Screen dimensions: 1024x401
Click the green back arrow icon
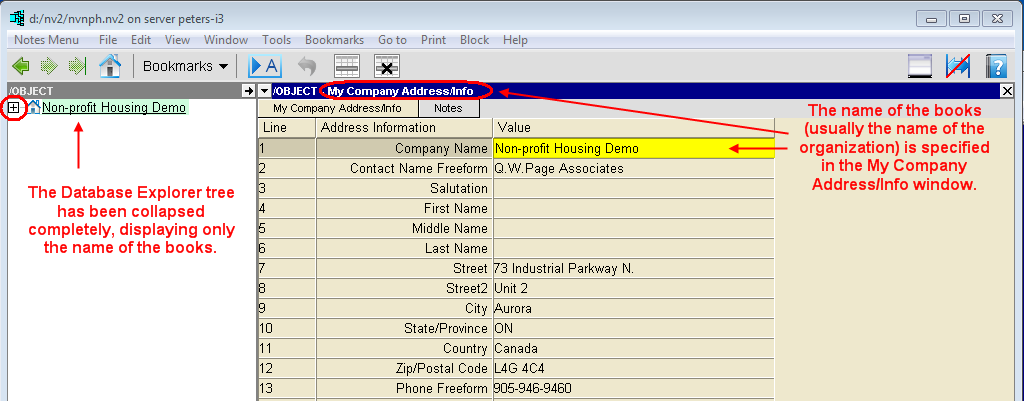coord(20,66)
